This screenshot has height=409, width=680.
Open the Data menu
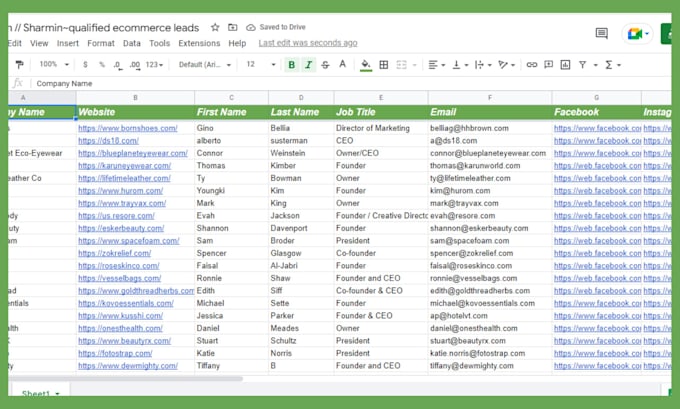coord(131,43)
